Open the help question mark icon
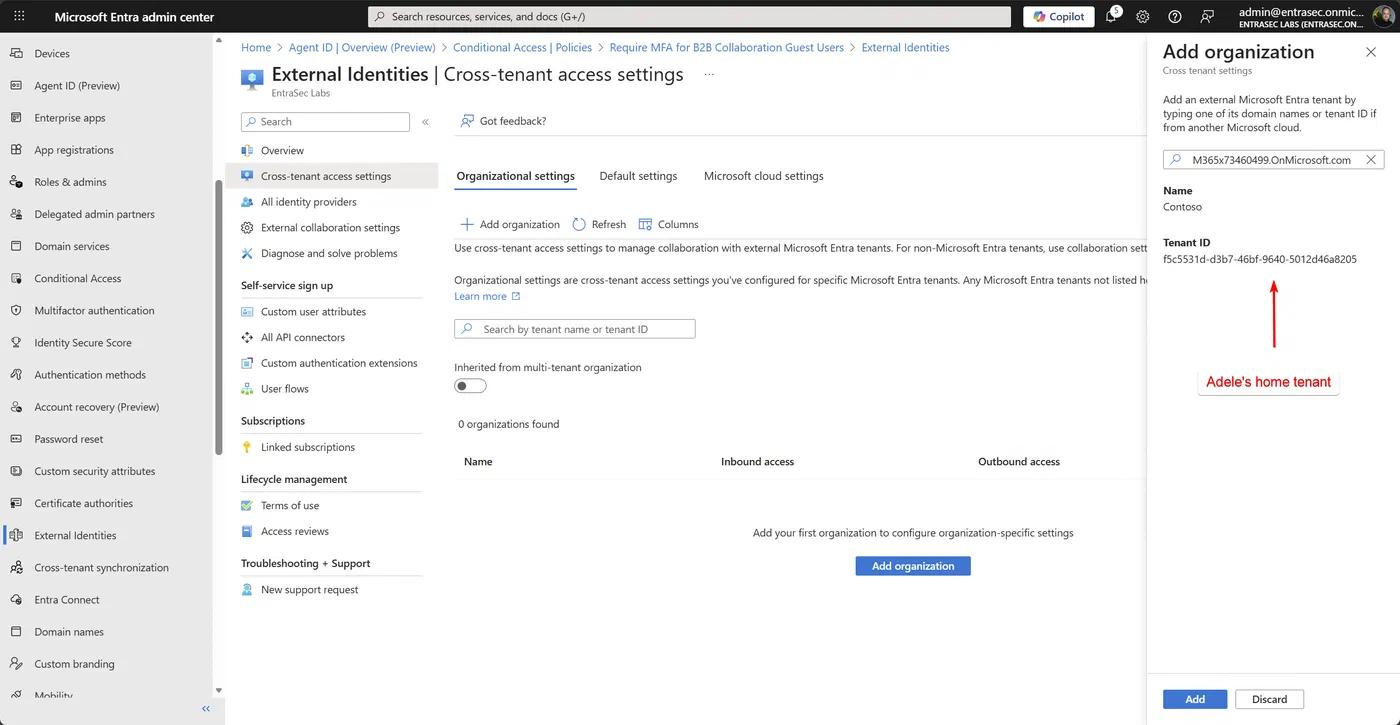Screen dimensions: 1400x725 coord(1175,17)
